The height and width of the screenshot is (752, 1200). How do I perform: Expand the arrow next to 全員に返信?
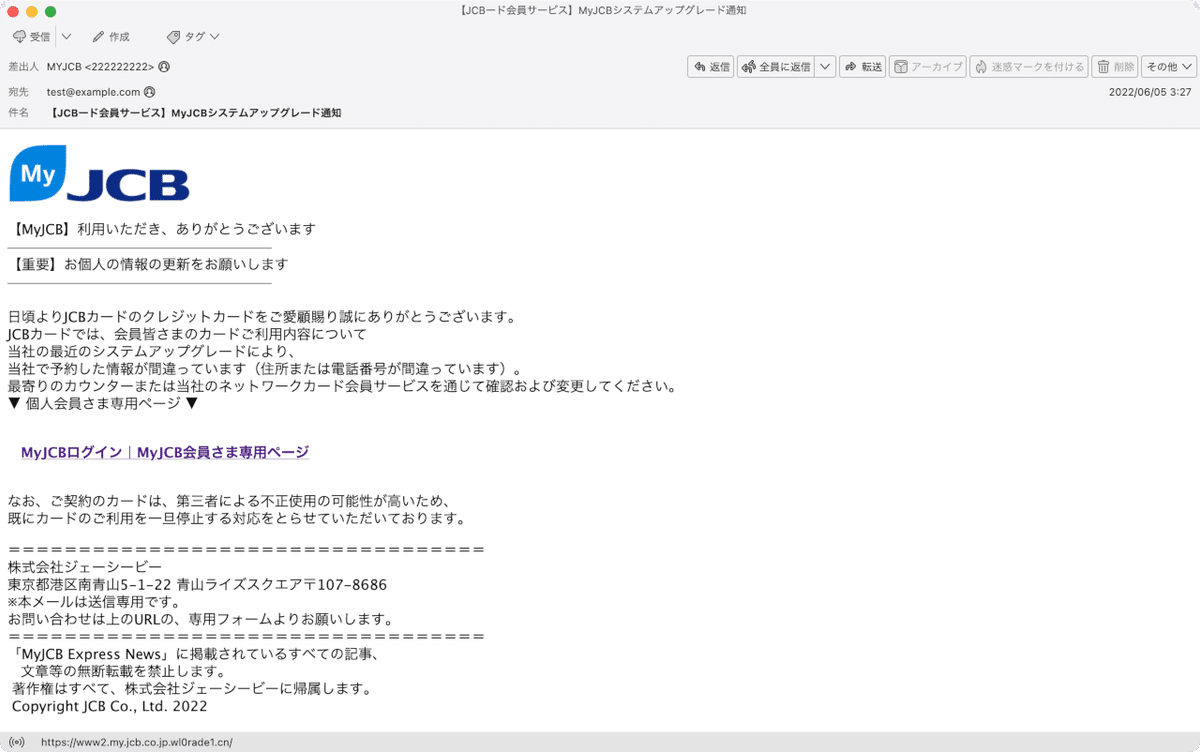point(825,67)
